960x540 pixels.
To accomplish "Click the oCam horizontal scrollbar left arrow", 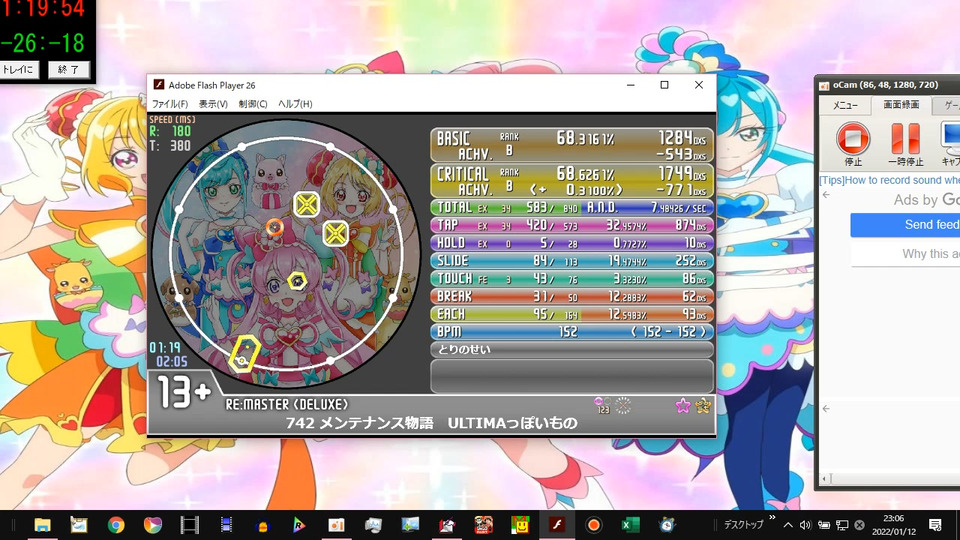I will 825,478.
